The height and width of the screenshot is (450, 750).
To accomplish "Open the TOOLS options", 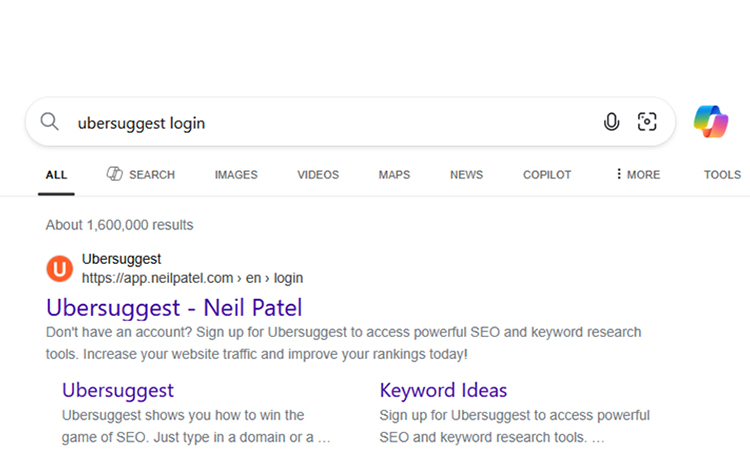I will [722, 175].
